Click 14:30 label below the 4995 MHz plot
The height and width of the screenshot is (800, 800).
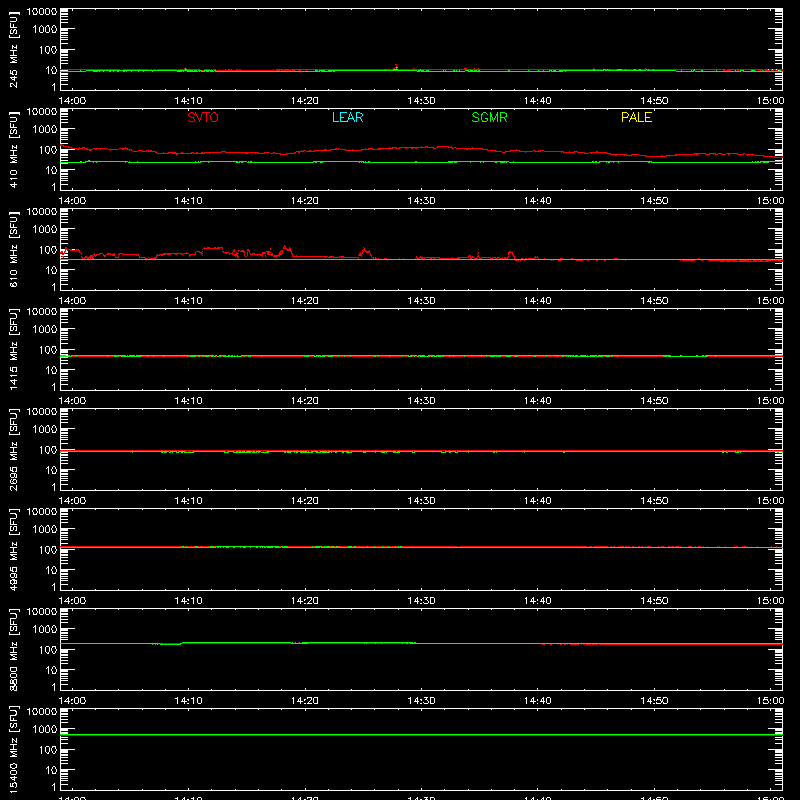click(421, 601)
